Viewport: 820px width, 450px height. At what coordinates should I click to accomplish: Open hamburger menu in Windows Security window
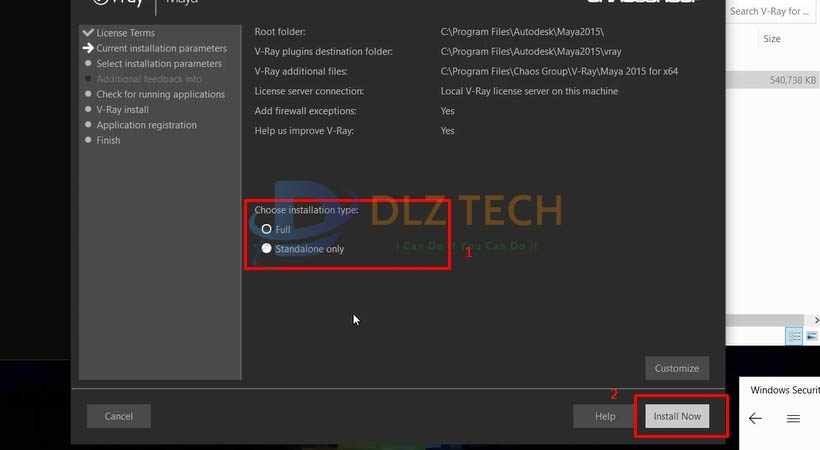[793, 418]
